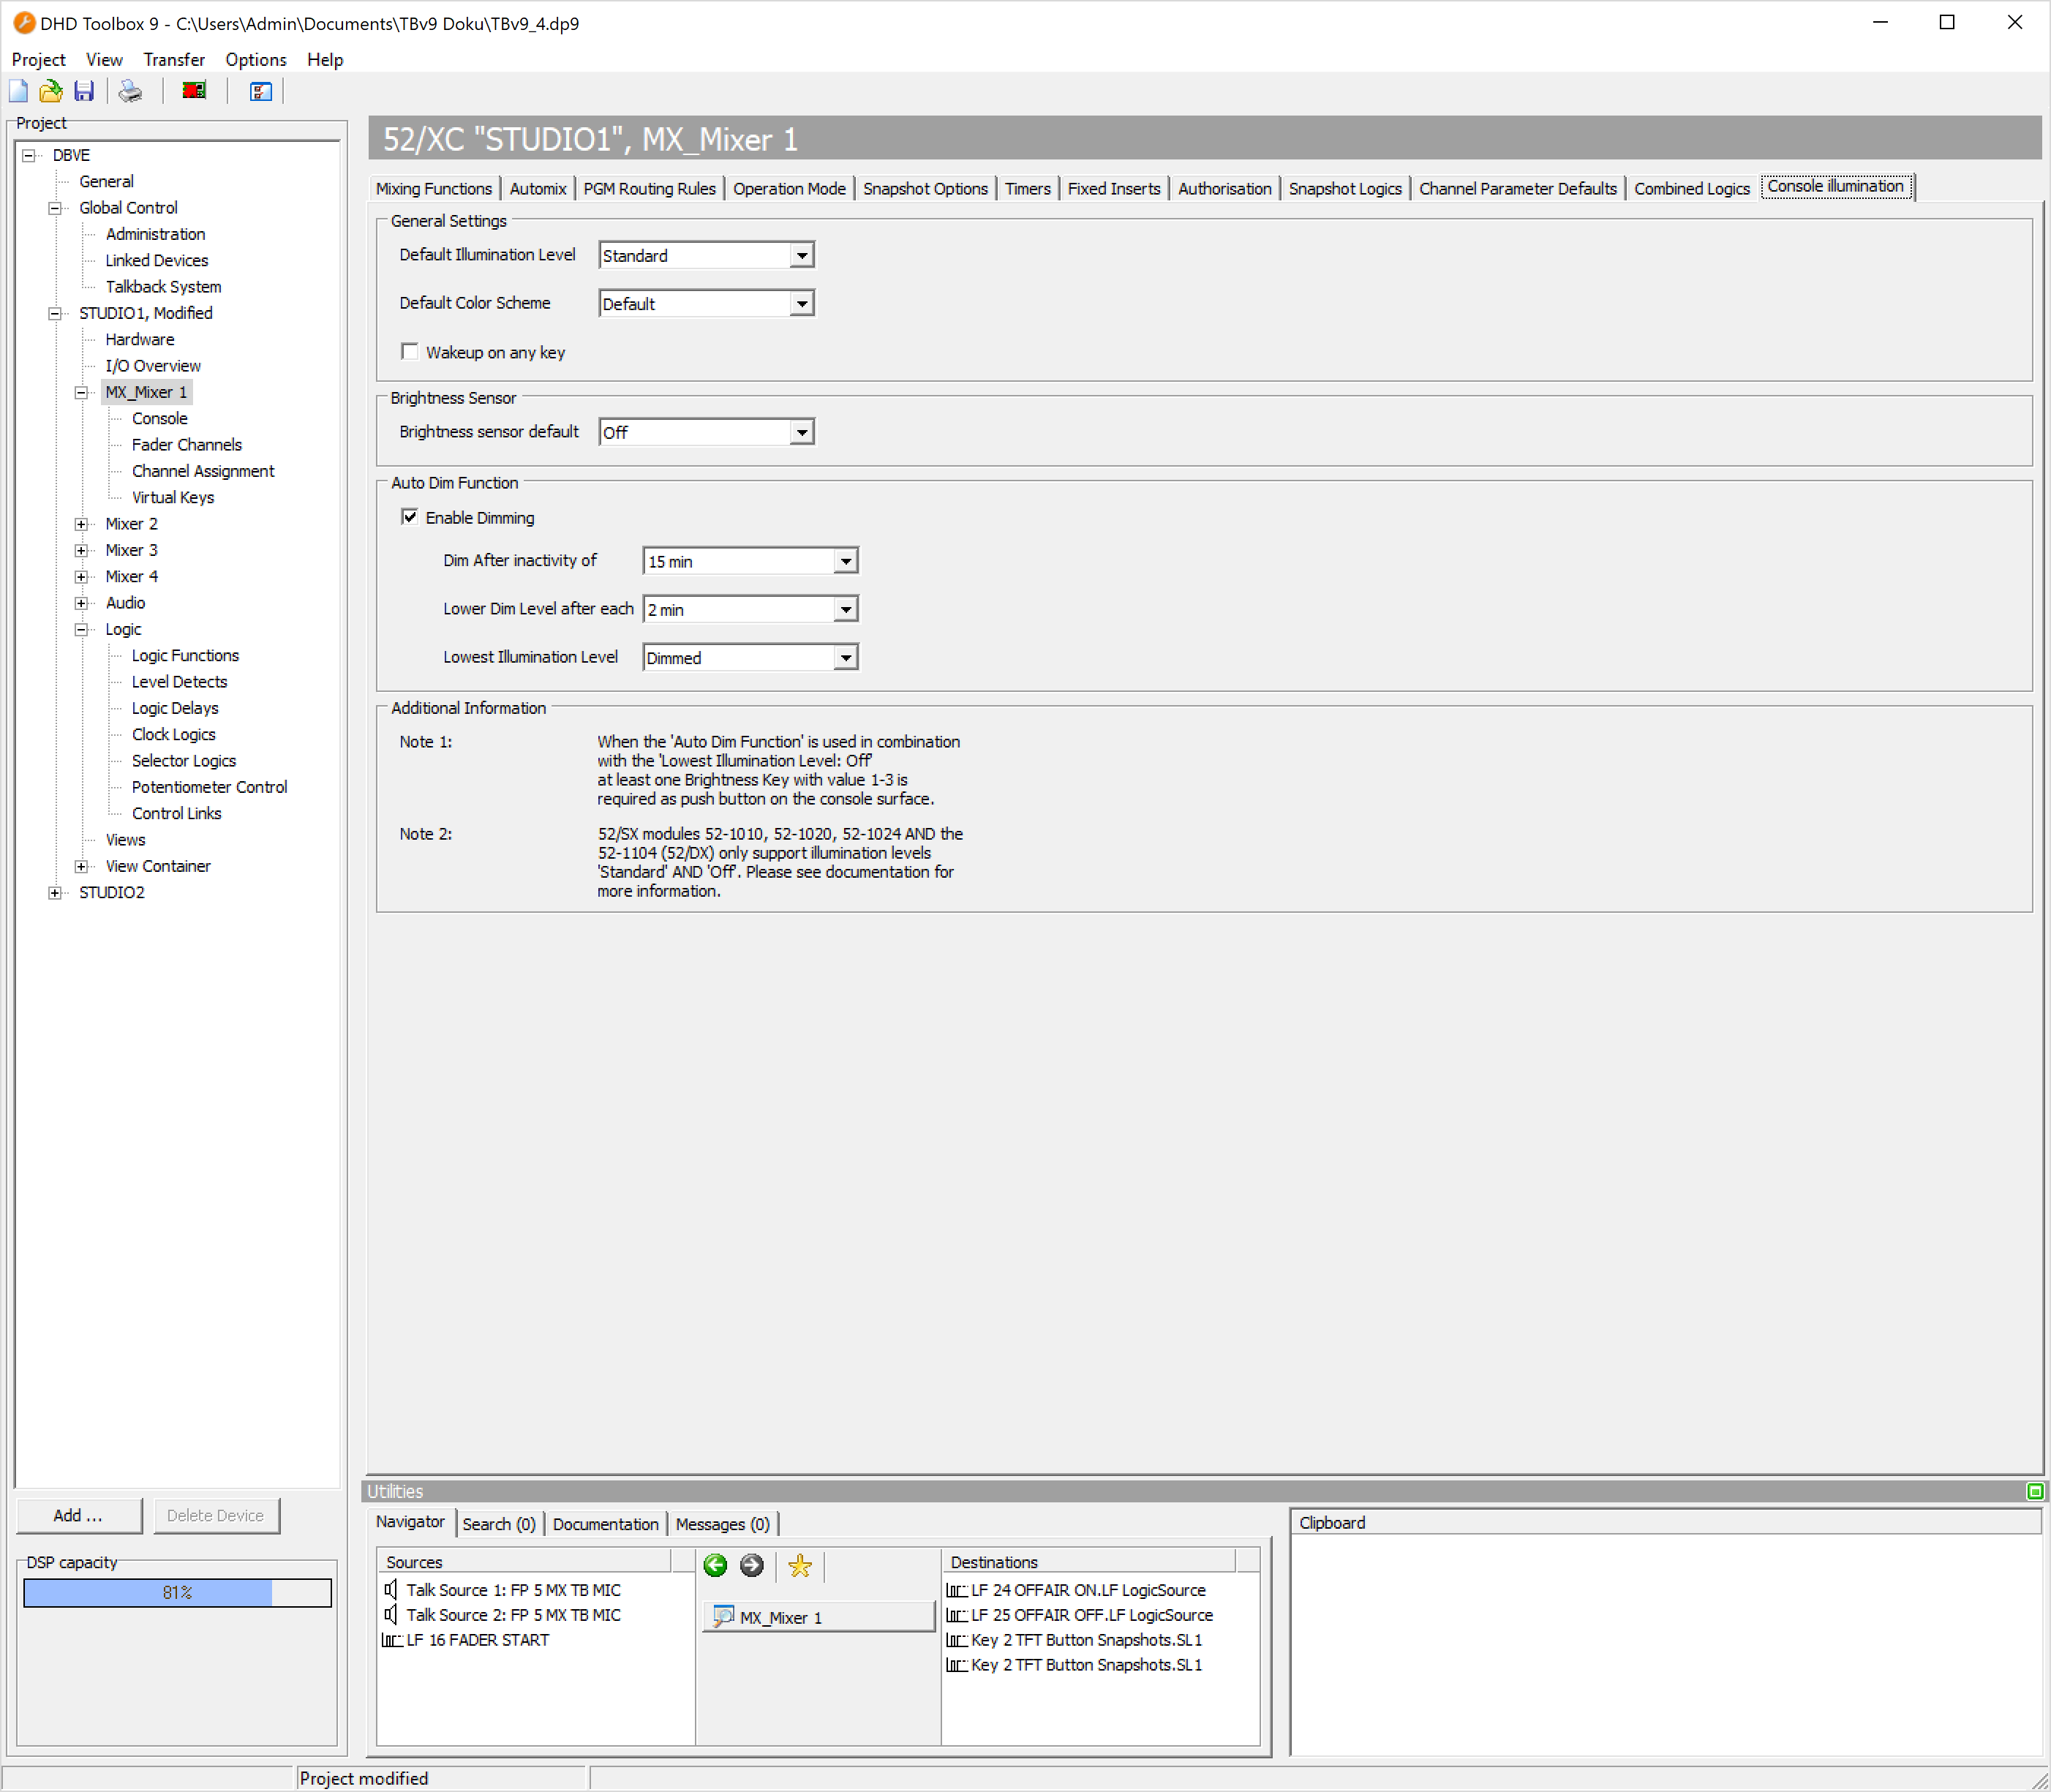This screenshot has width=2051, height=1792.
Task: Select Talkback System tree item
Action: pos(163,287)
